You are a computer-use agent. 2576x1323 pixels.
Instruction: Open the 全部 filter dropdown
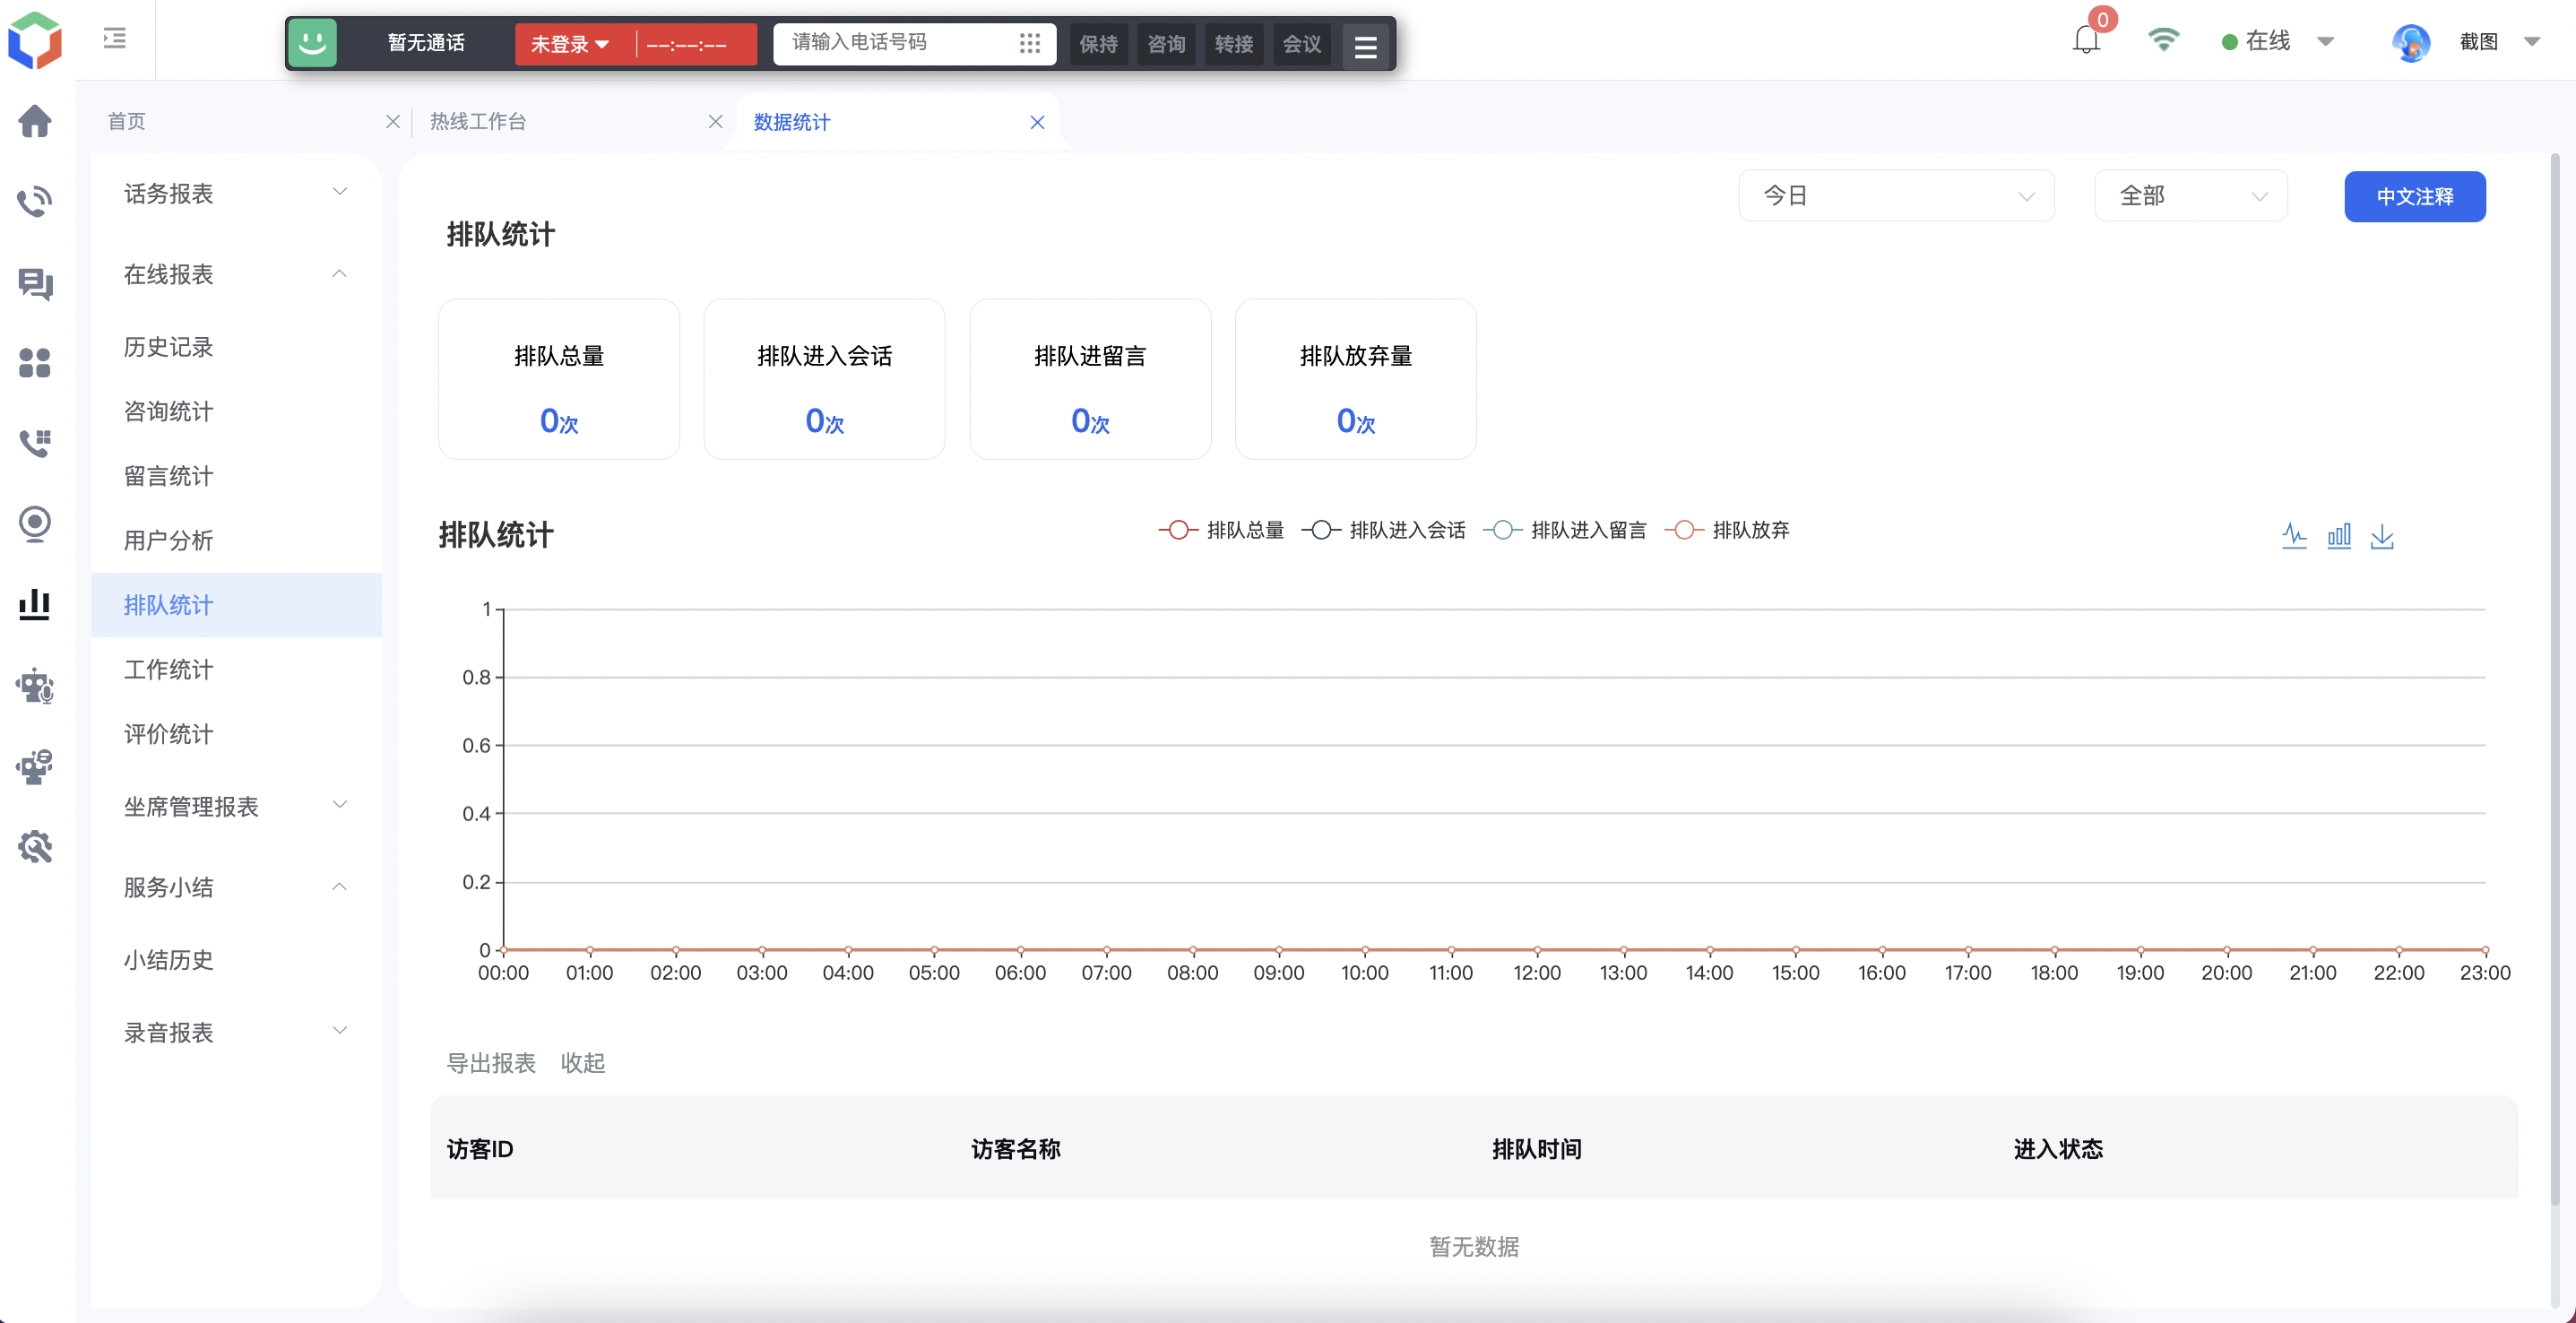click(2191, 196)
